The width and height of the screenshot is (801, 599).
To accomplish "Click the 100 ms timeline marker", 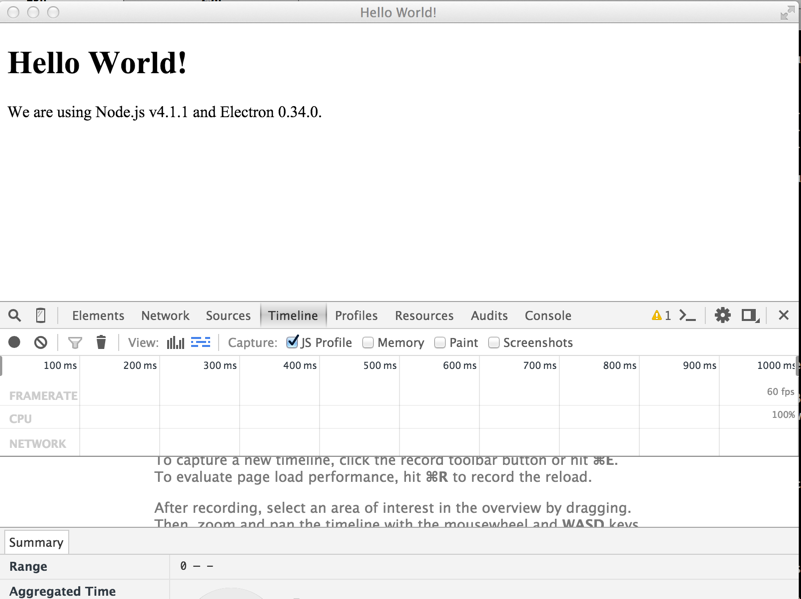I will click(x=60, y=366).
